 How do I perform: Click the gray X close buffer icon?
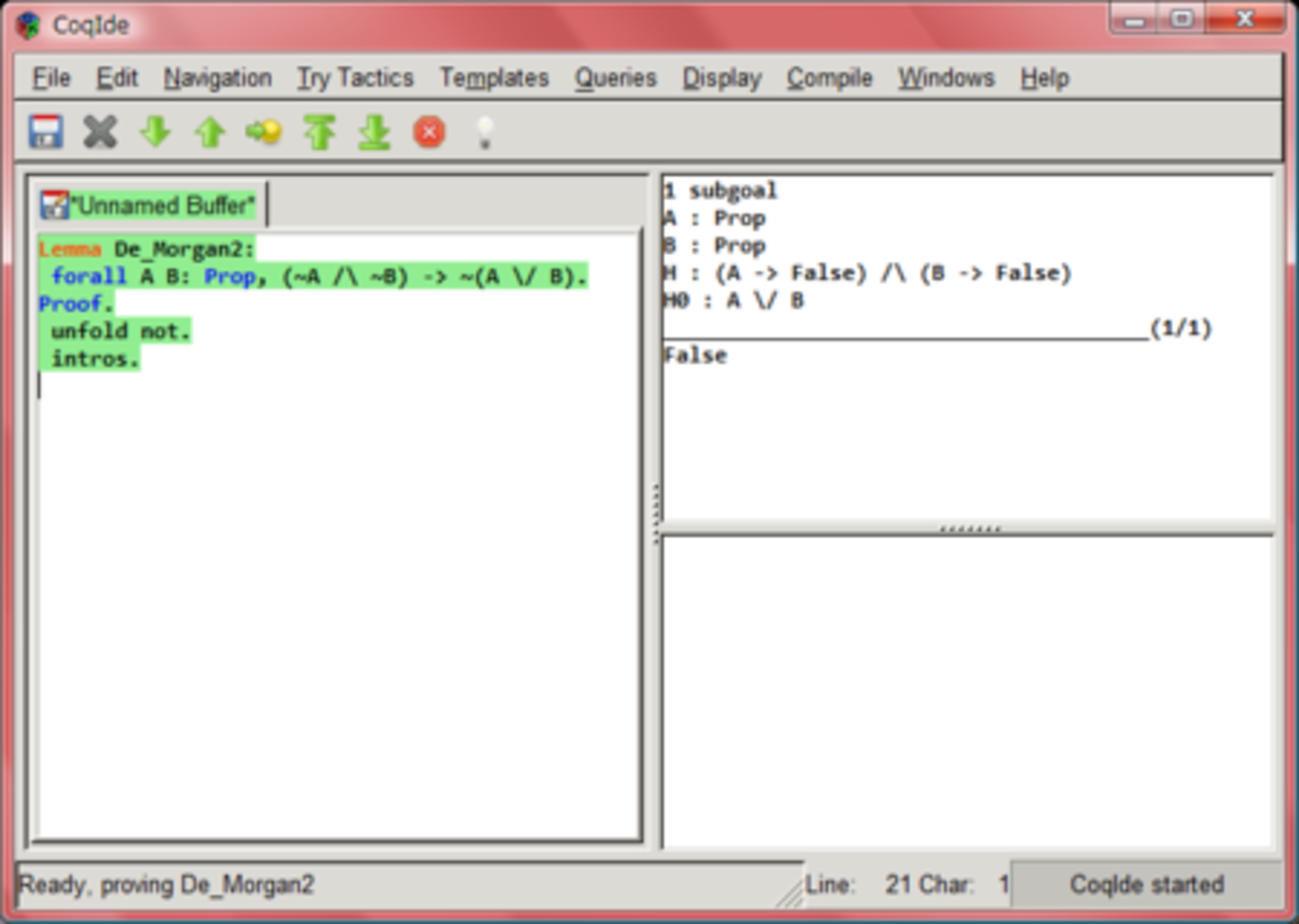point(100,132)
